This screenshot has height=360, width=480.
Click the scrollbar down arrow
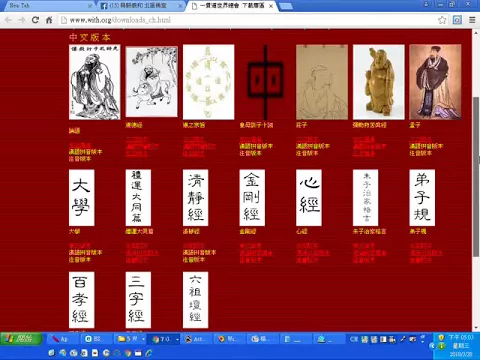(x=476, y=328)
